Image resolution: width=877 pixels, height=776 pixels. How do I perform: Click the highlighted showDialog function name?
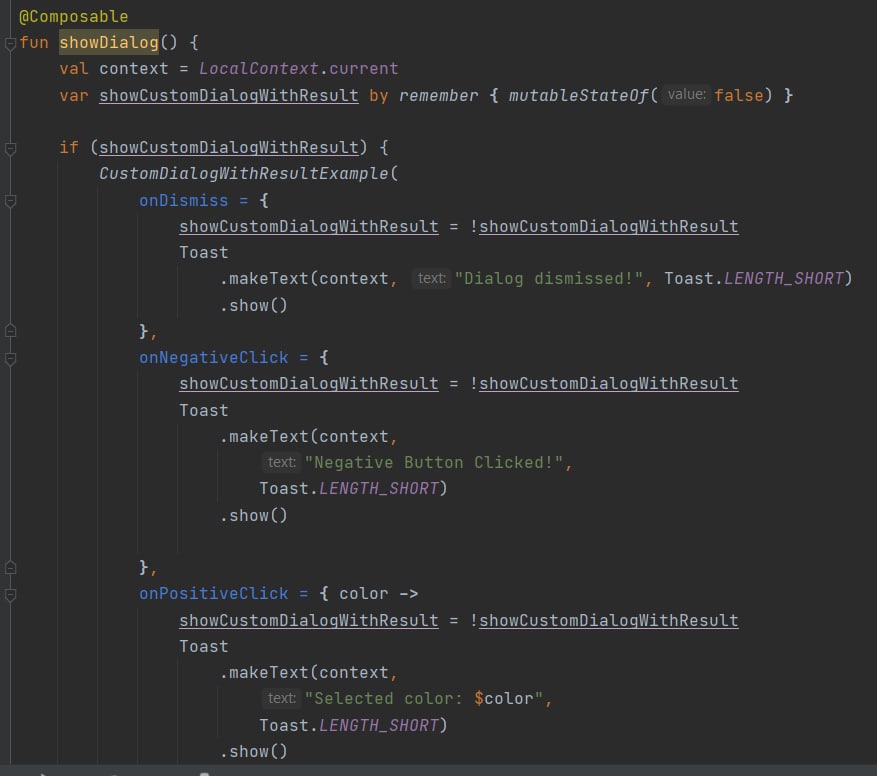pyautogui.click(x=109, y=42)
